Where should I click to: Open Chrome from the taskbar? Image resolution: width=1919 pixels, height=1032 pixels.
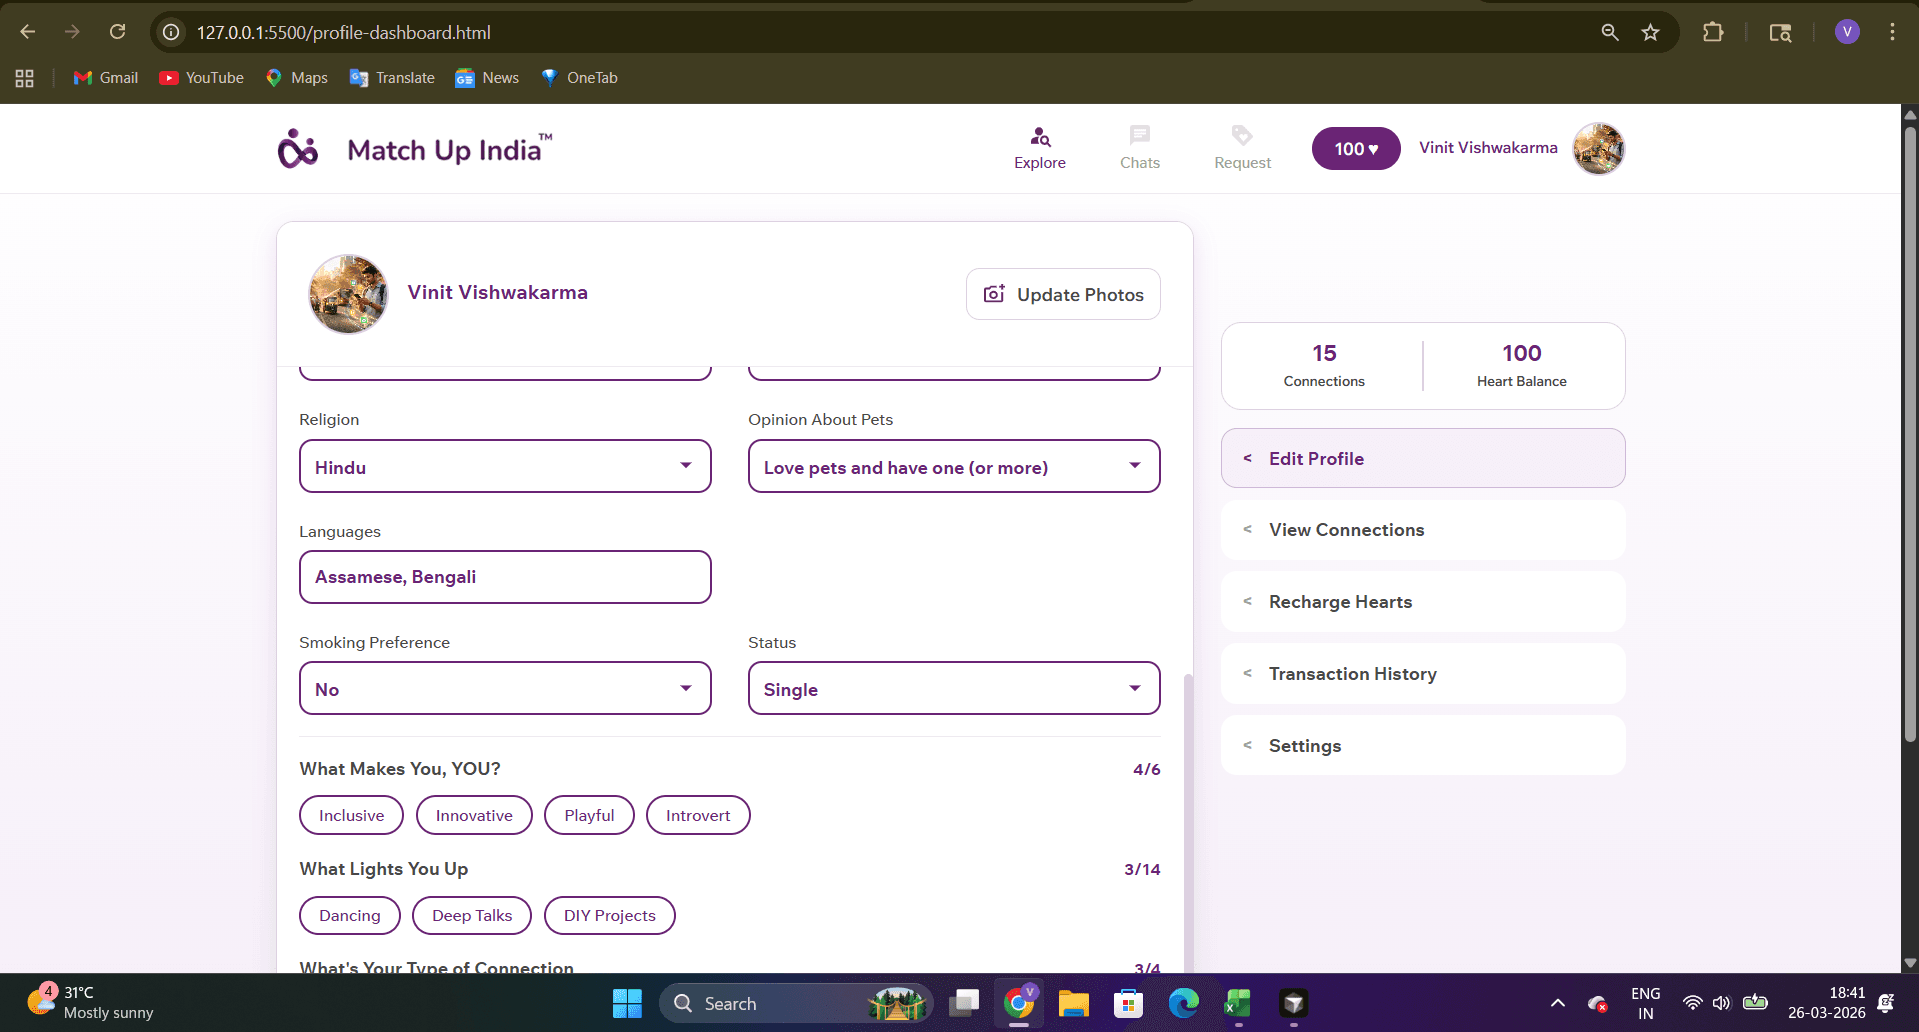1019,1003
